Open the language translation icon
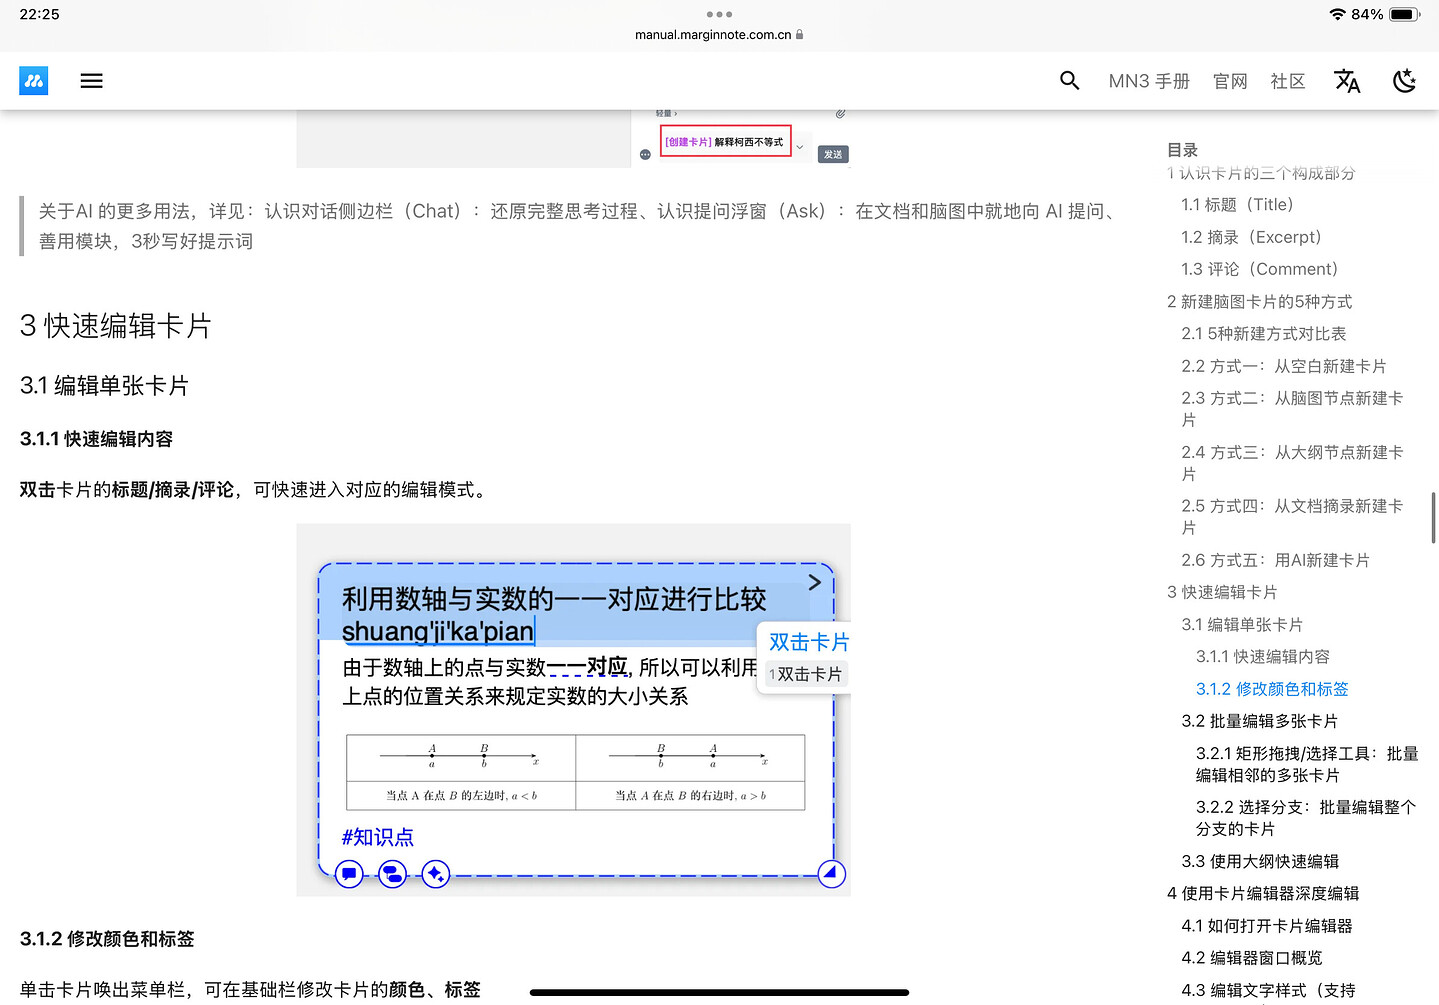This screenshot has height=1005, width=1439. [x=1347, y=81]
